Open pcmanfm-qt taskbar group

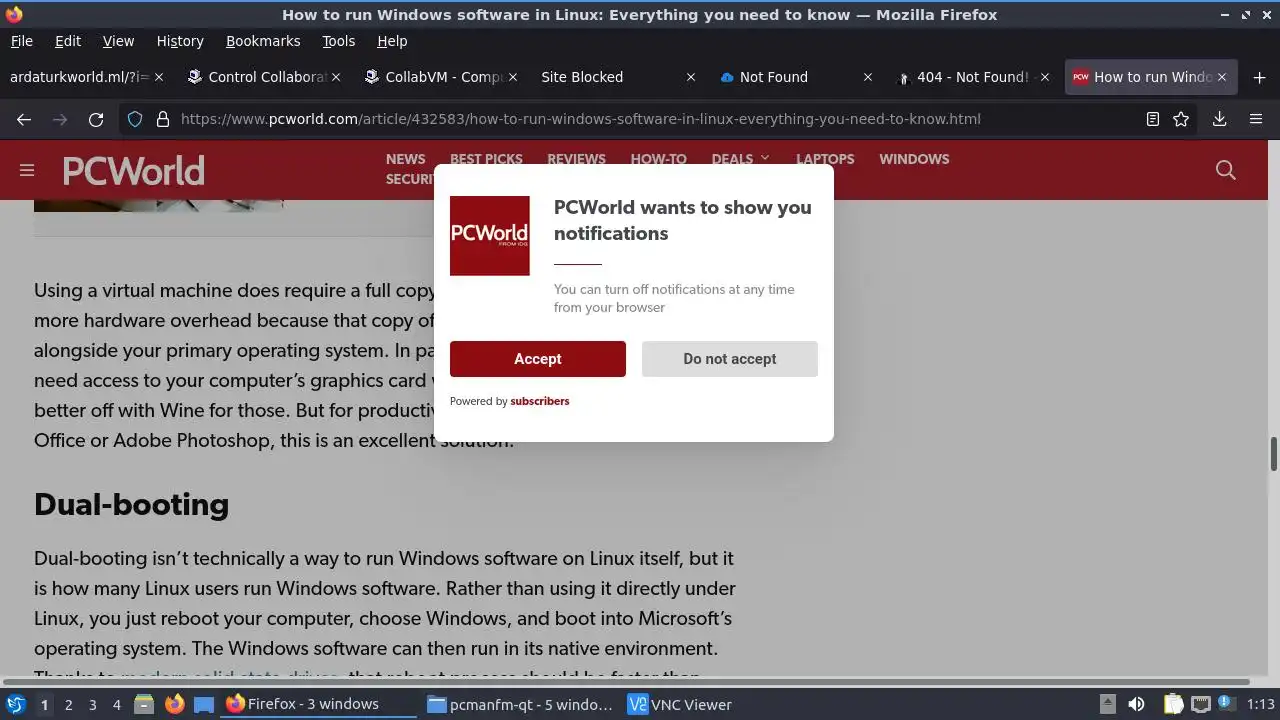(x=519, y=705)
